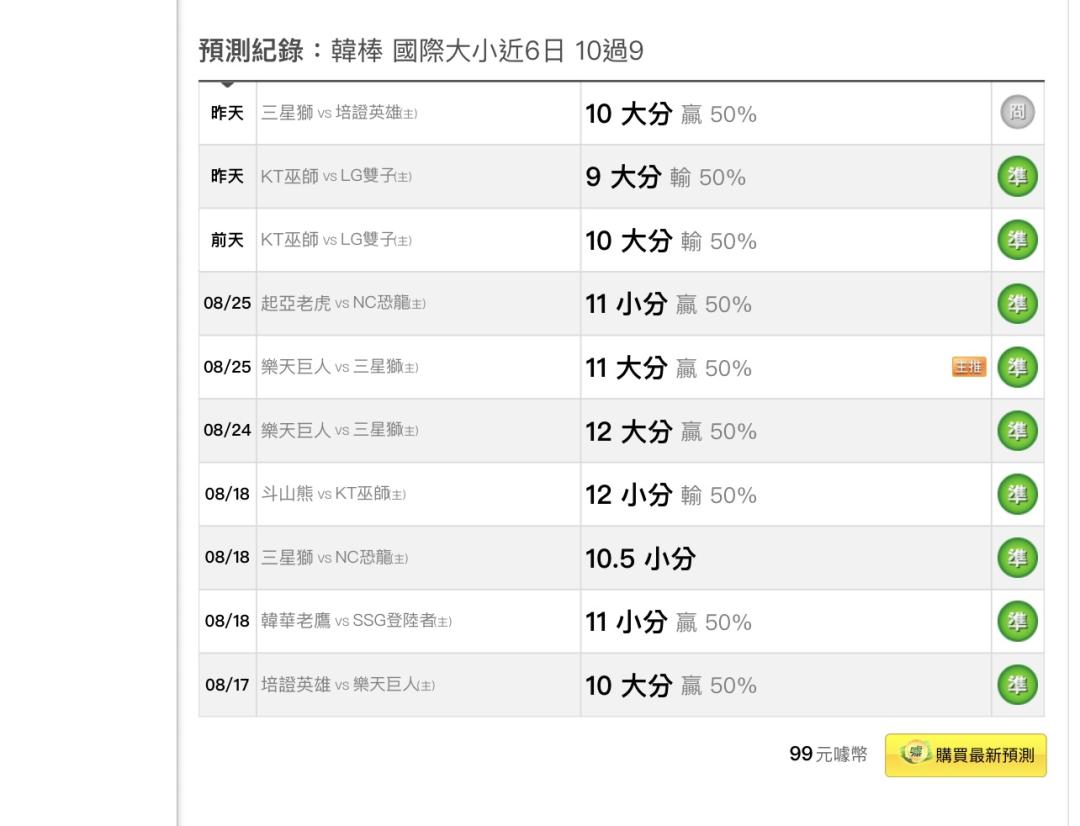Open the 韓華老鷹 vs SSG登陸者 matchup
The image size is (1080, 826).
tap(356, 621)
